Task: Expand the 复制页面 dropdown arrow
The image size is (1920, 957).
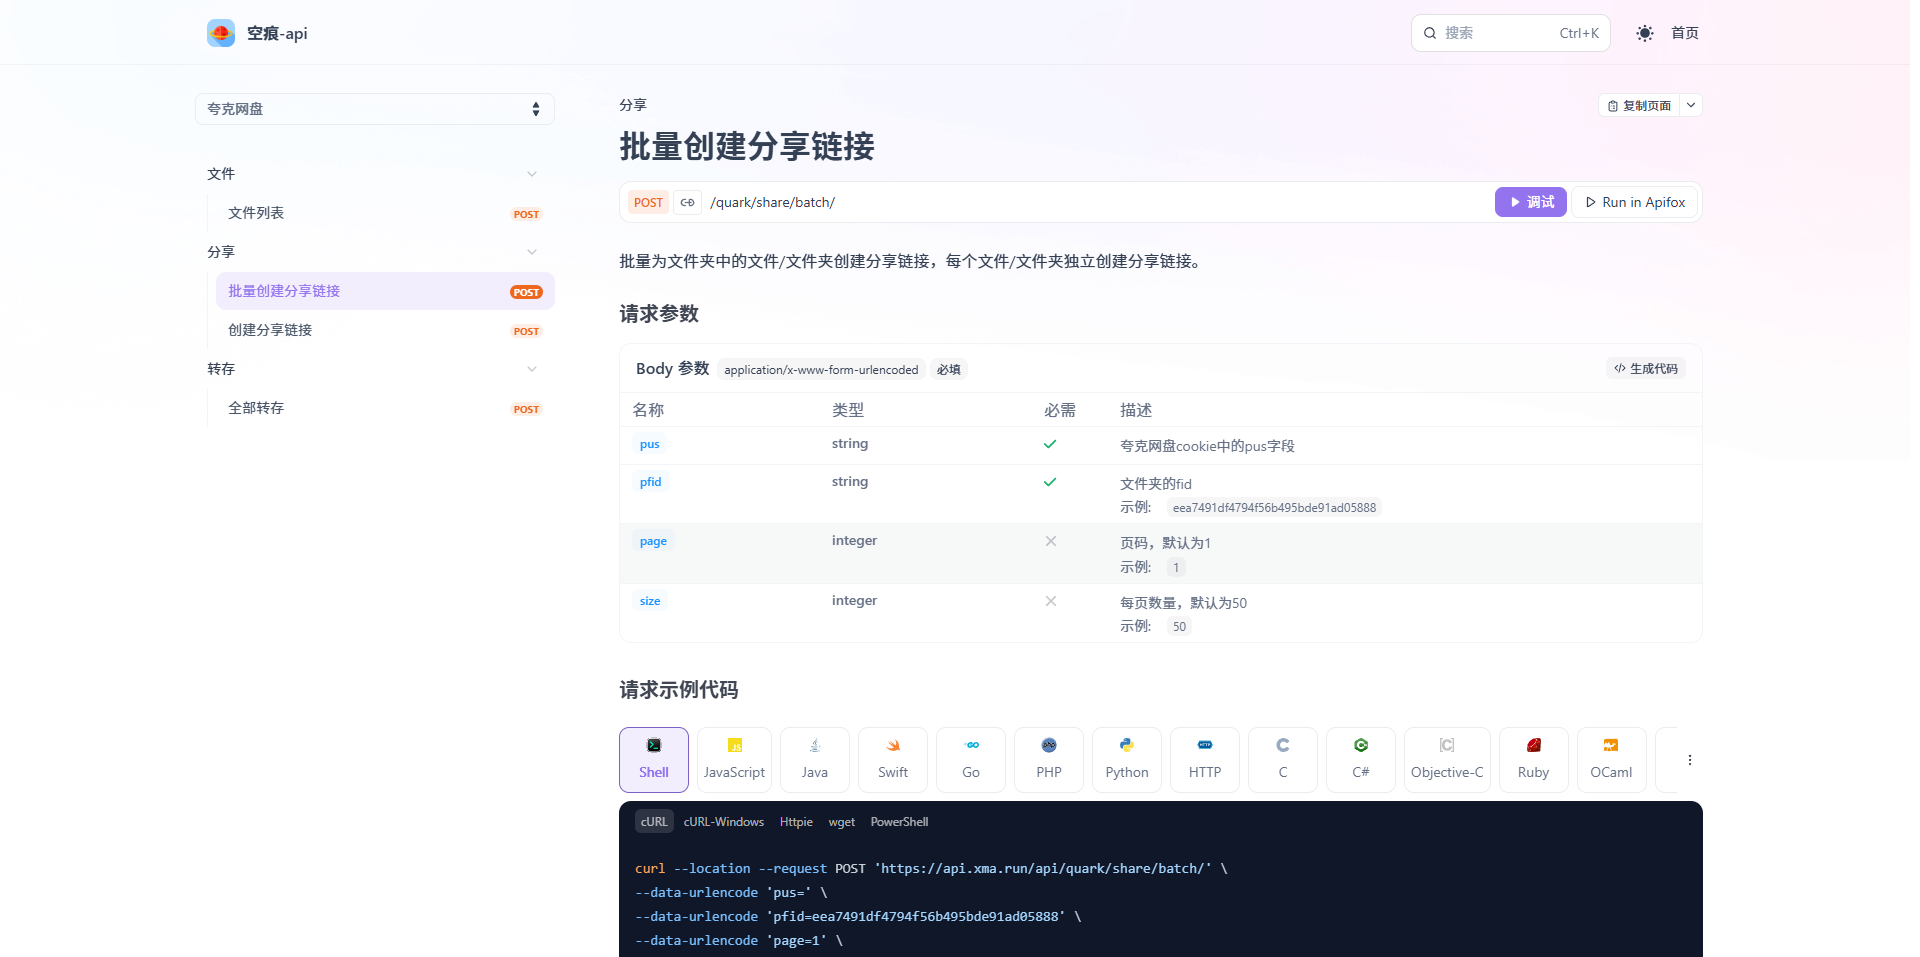Action: [x=1691, y=104]
